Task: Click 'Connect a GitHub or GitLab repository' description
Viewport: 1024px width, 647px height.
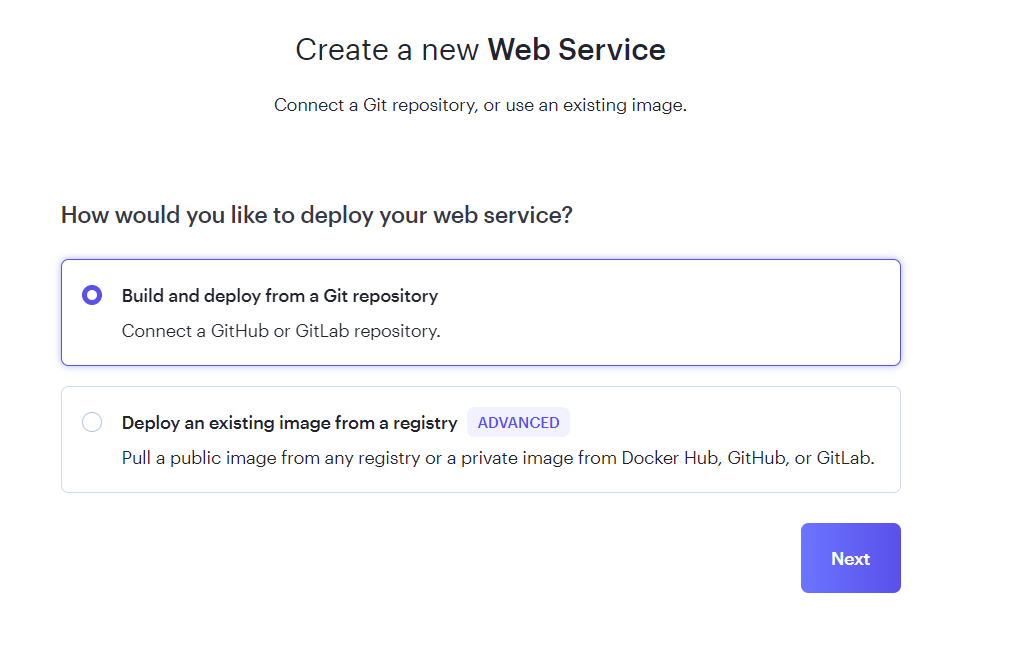Action: [281, 331]
